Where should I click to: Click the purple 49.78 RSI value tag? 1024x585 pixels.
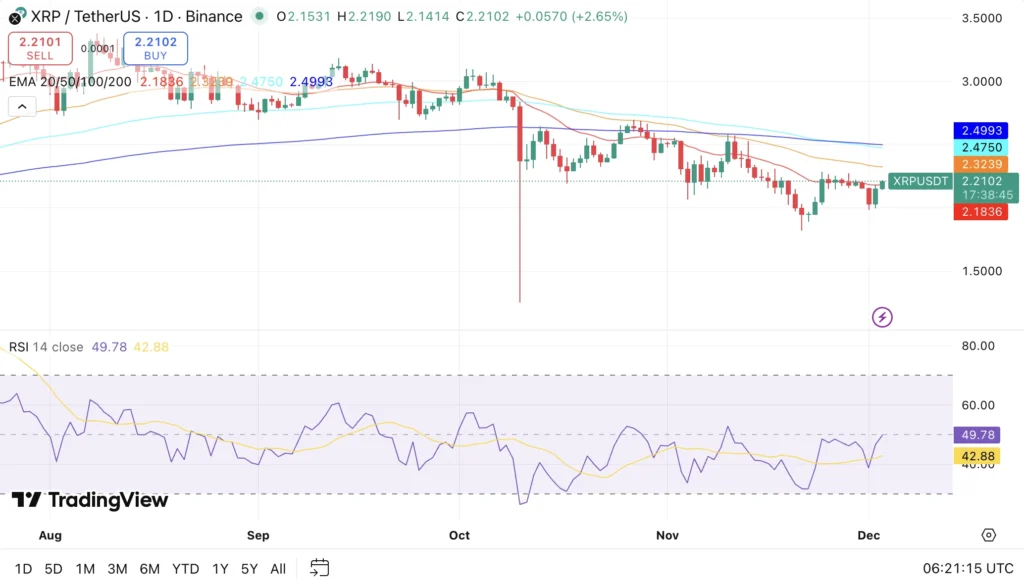[977, 435]
